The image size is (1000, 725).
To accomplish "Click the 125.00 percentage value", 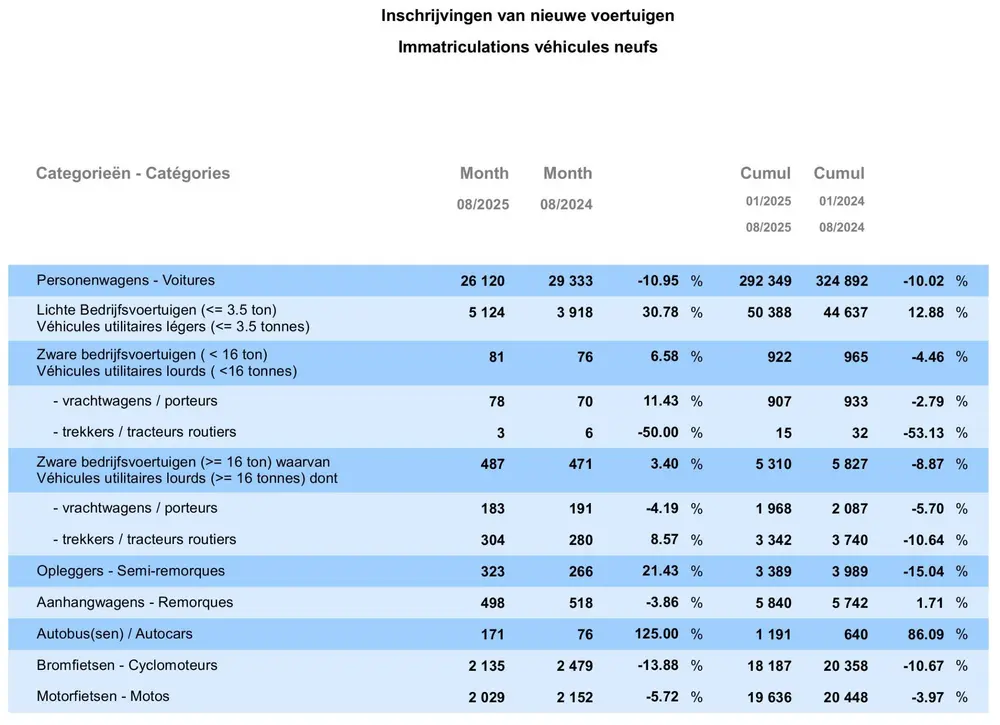I will click(x=656, y=634).
